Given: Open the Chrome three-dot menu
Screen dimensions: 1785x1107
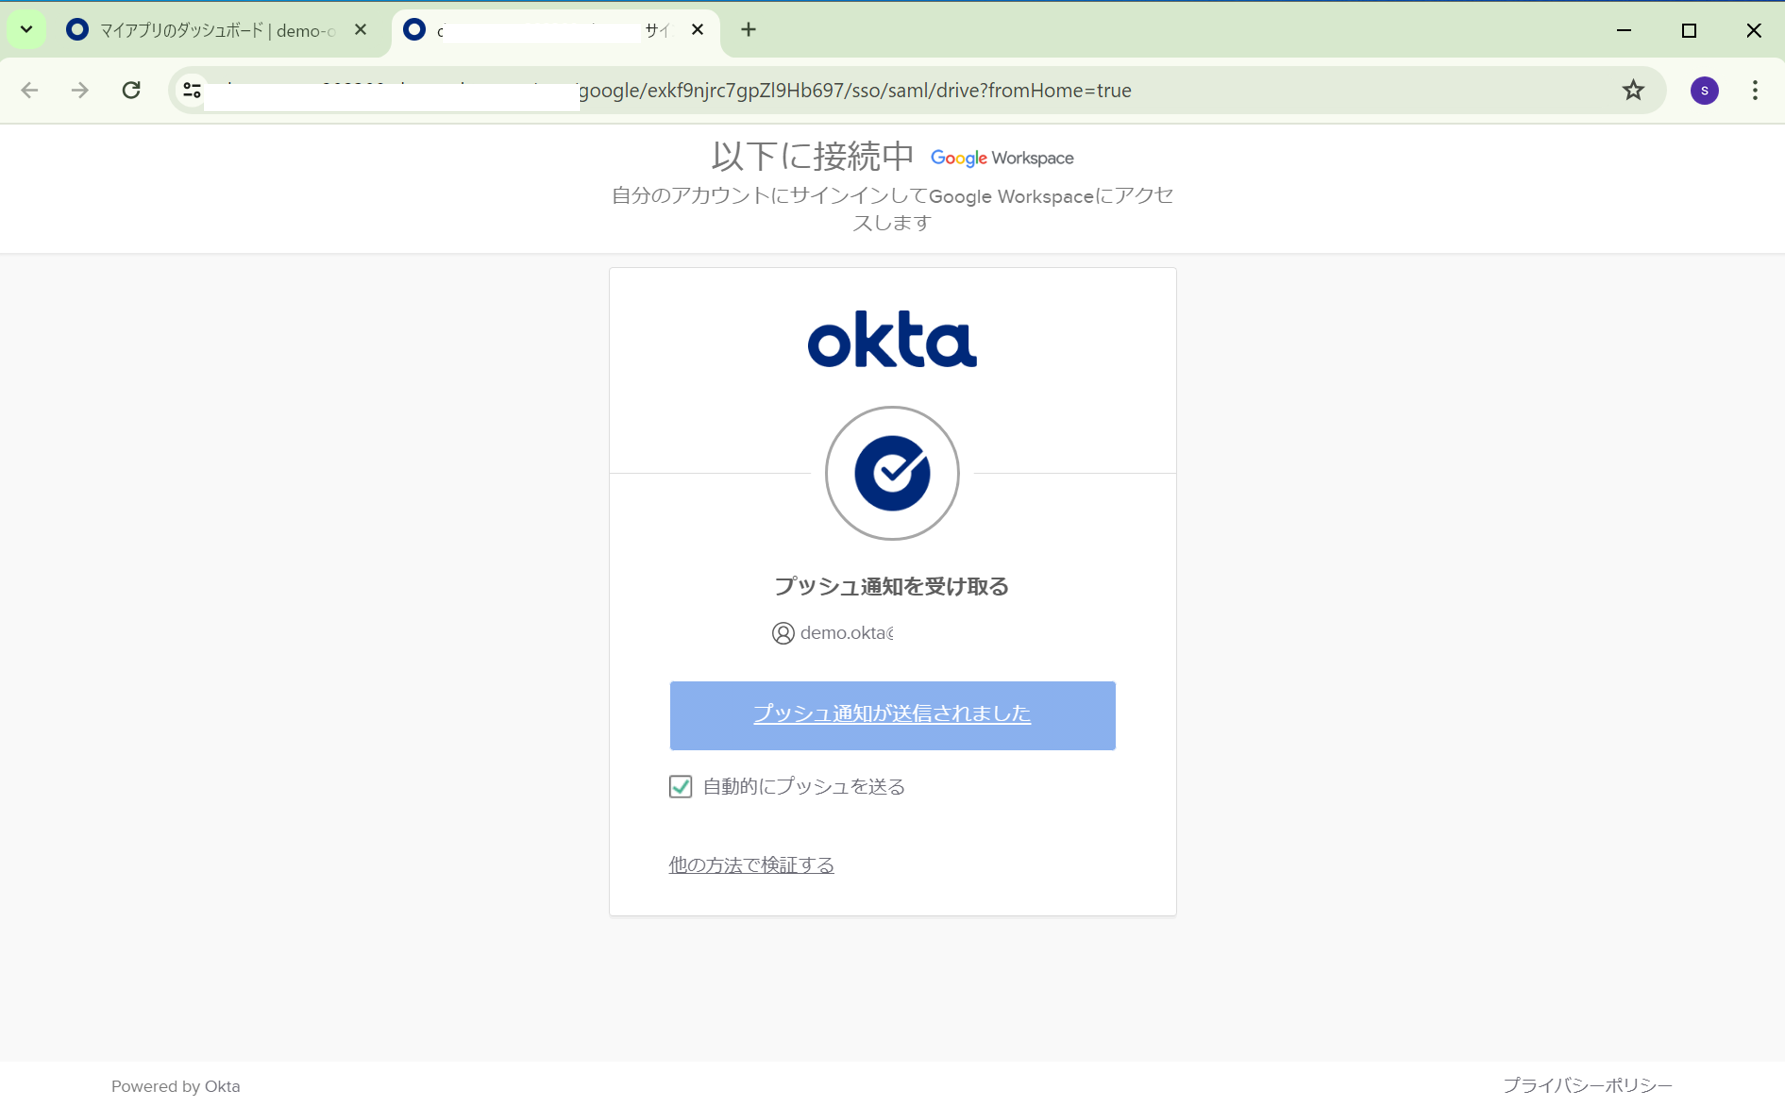Looking at the screenshot, I should coord(1755,90).
